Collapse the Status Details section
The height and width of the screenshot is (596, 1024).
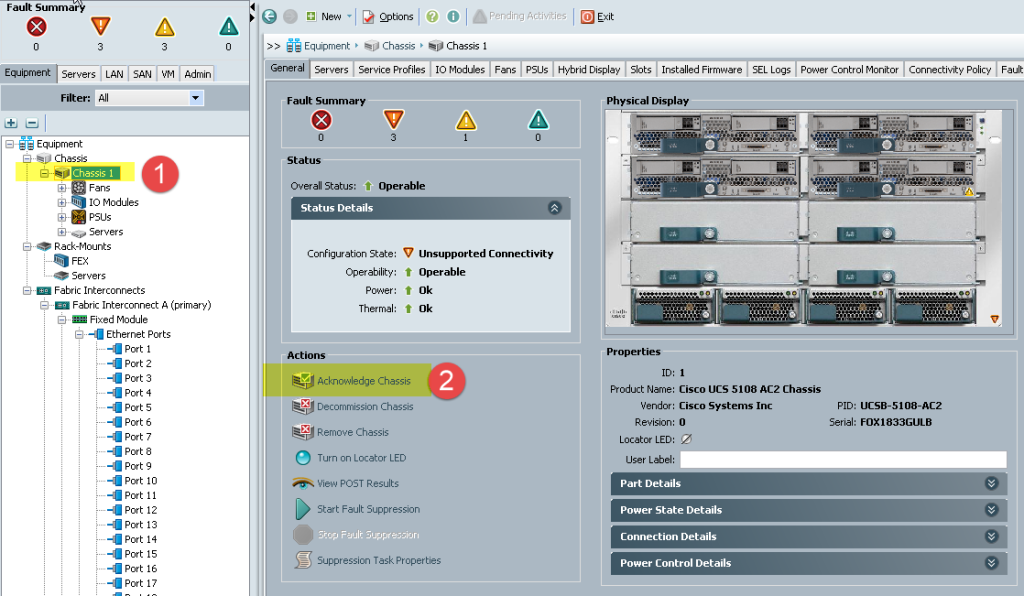554,208
